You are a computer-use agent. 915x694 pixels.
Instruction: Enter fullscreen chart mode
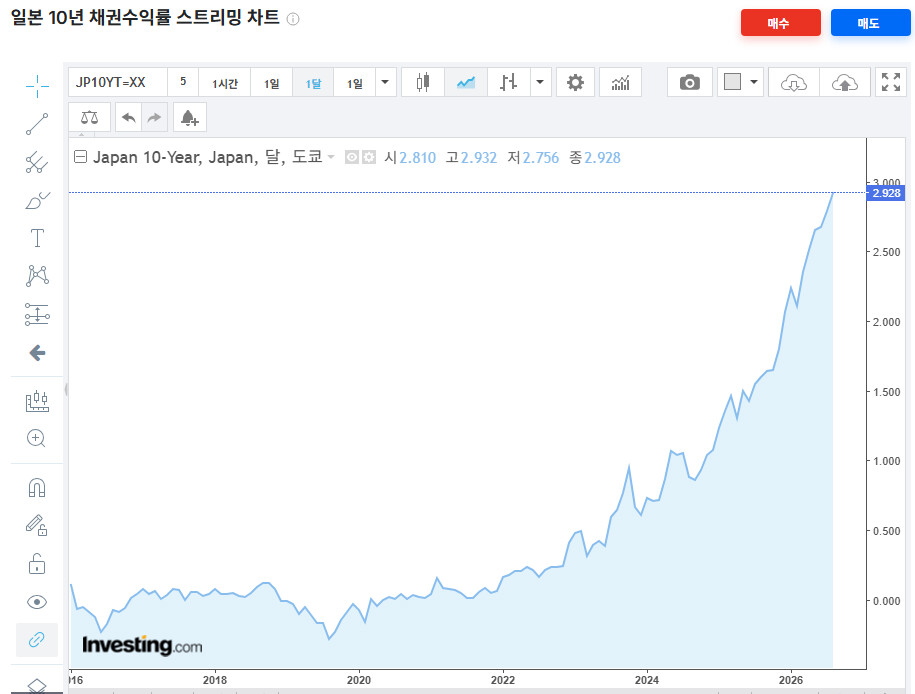[x=891, y=82]
